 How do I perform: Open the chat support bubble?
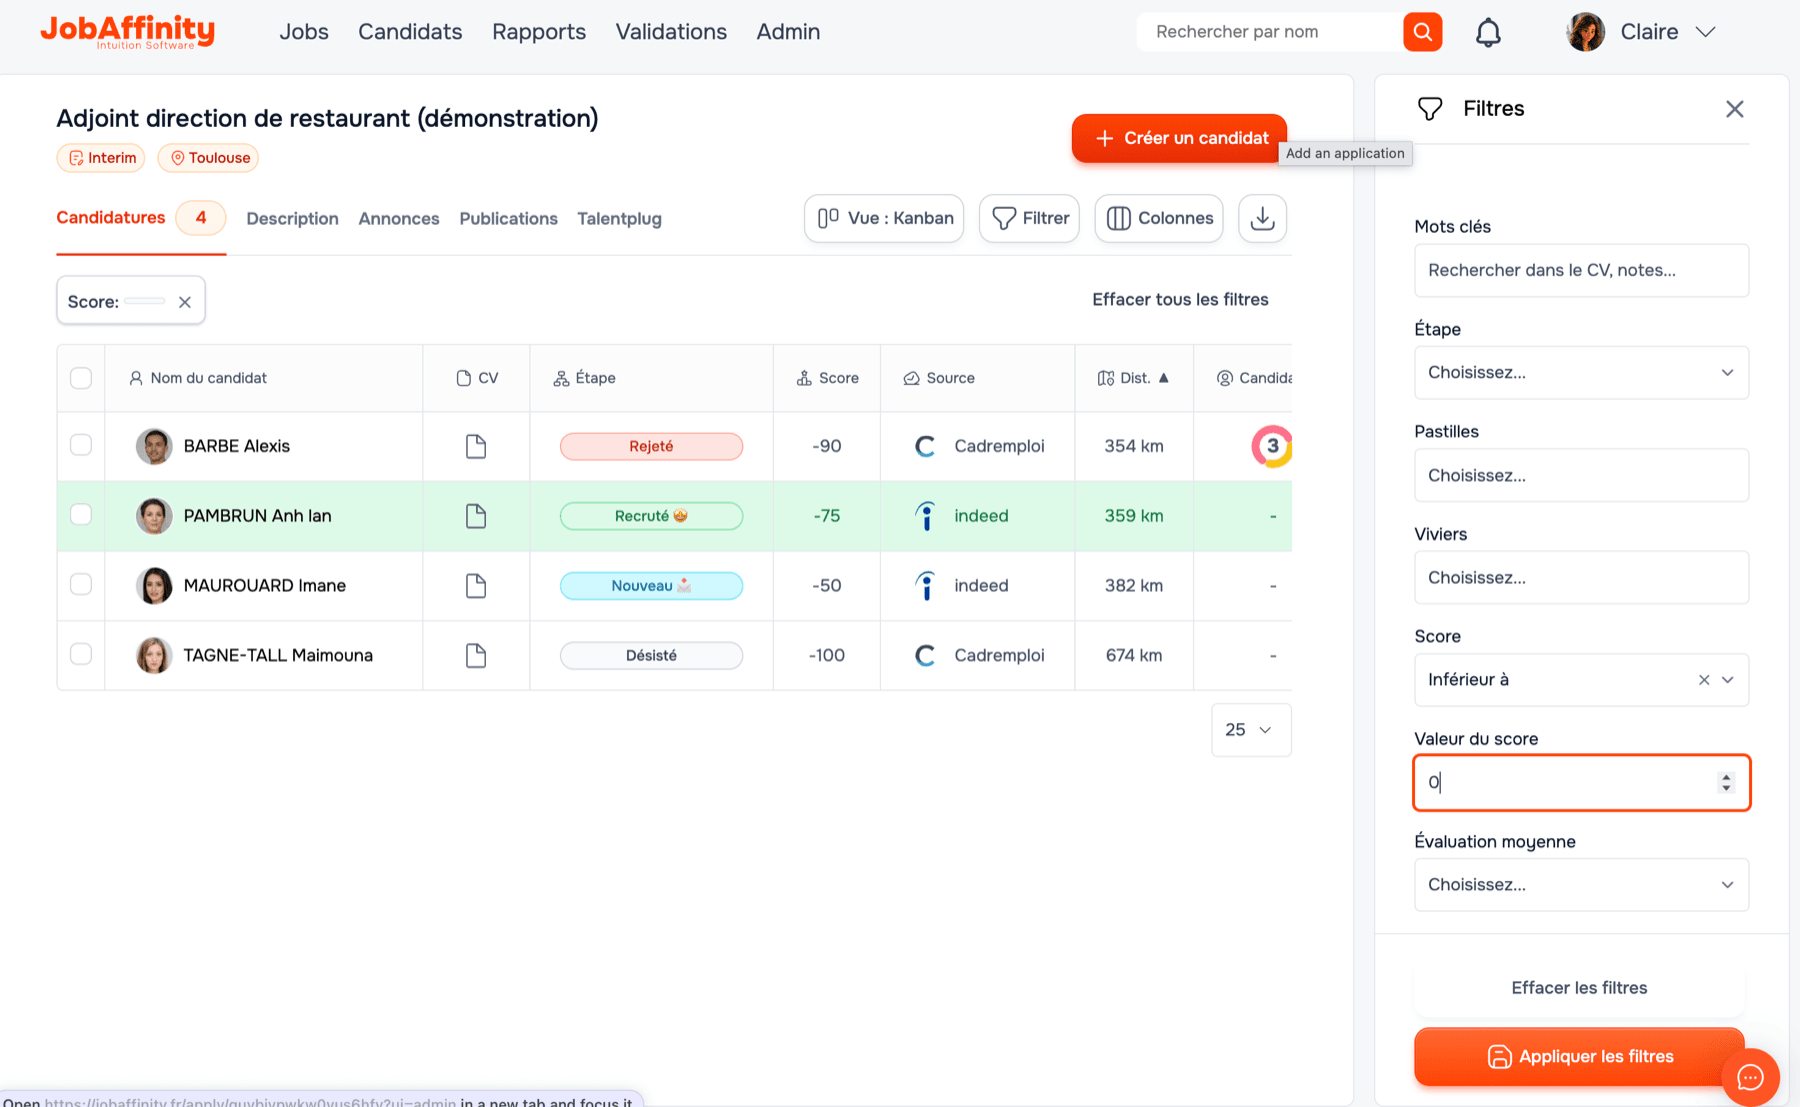[x=1750, y=1077]
